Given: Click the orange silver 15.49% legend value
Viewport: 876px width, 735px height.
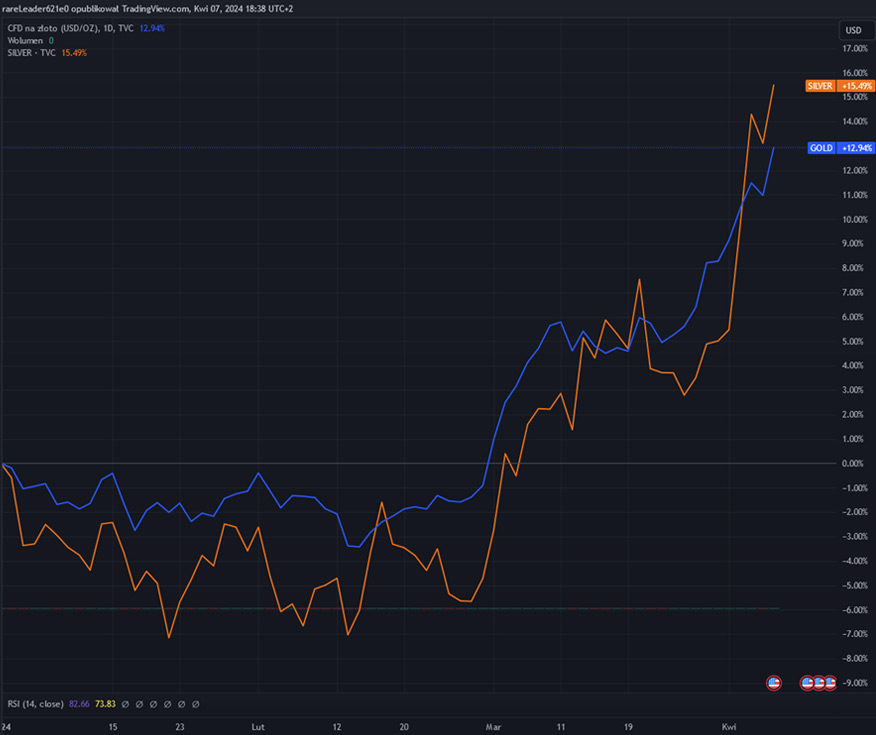Looking at the screenshot, I should tap(74, 52).
